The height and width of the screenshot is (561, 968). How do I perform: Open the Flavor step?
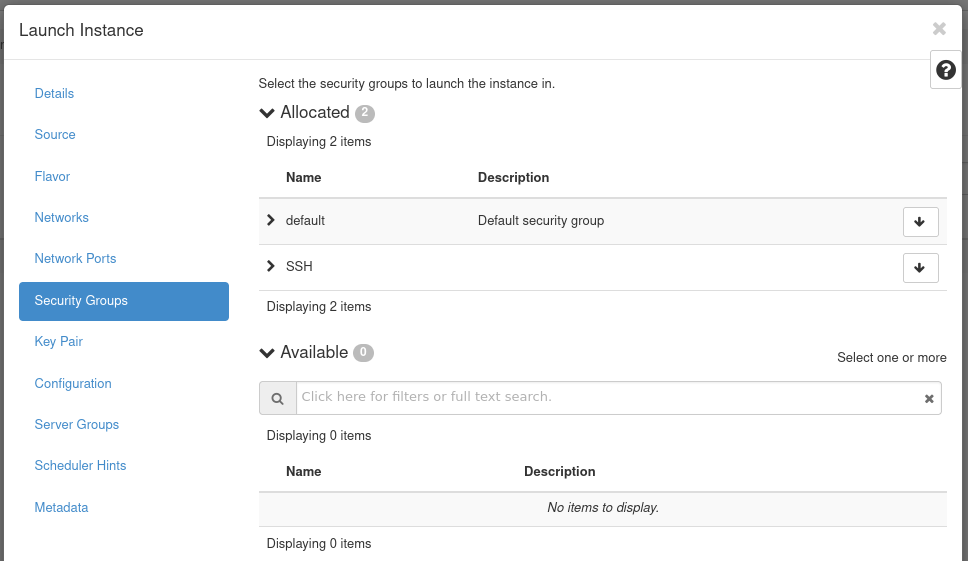click(x=52, y=176)
